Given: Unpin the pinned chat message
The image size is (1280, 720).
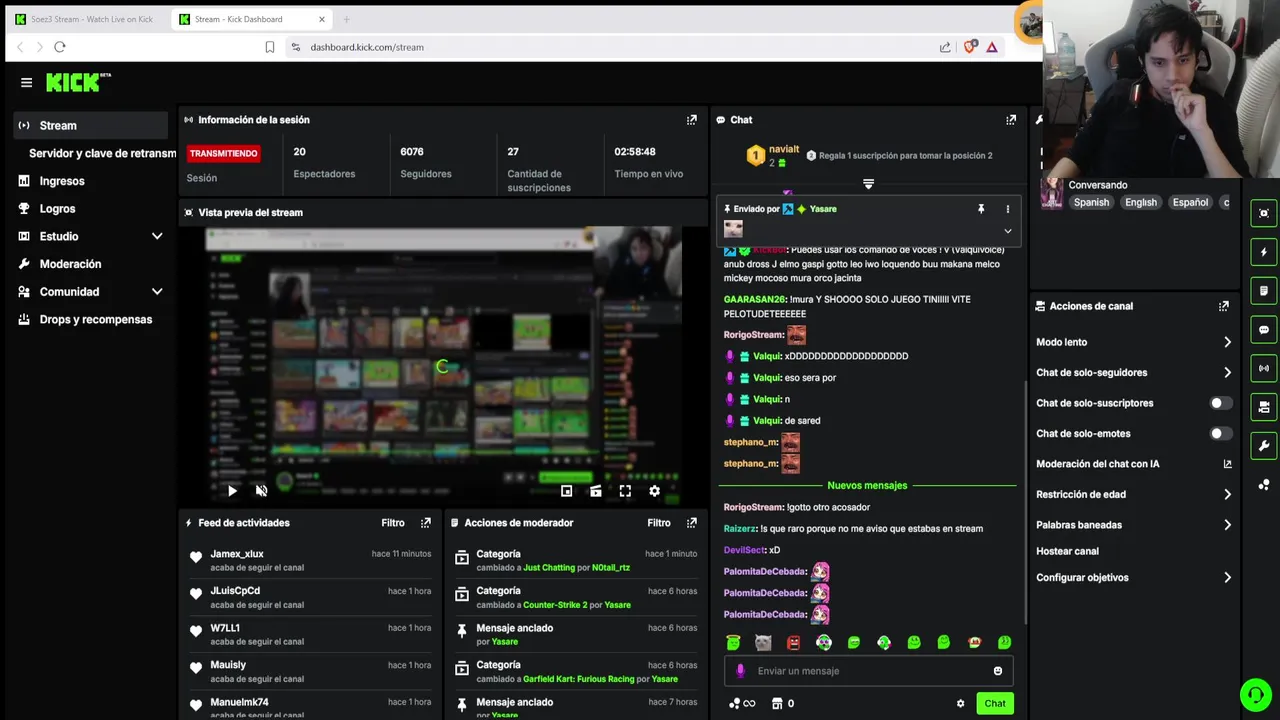Looking at the screenshot, I should [981, 209].
